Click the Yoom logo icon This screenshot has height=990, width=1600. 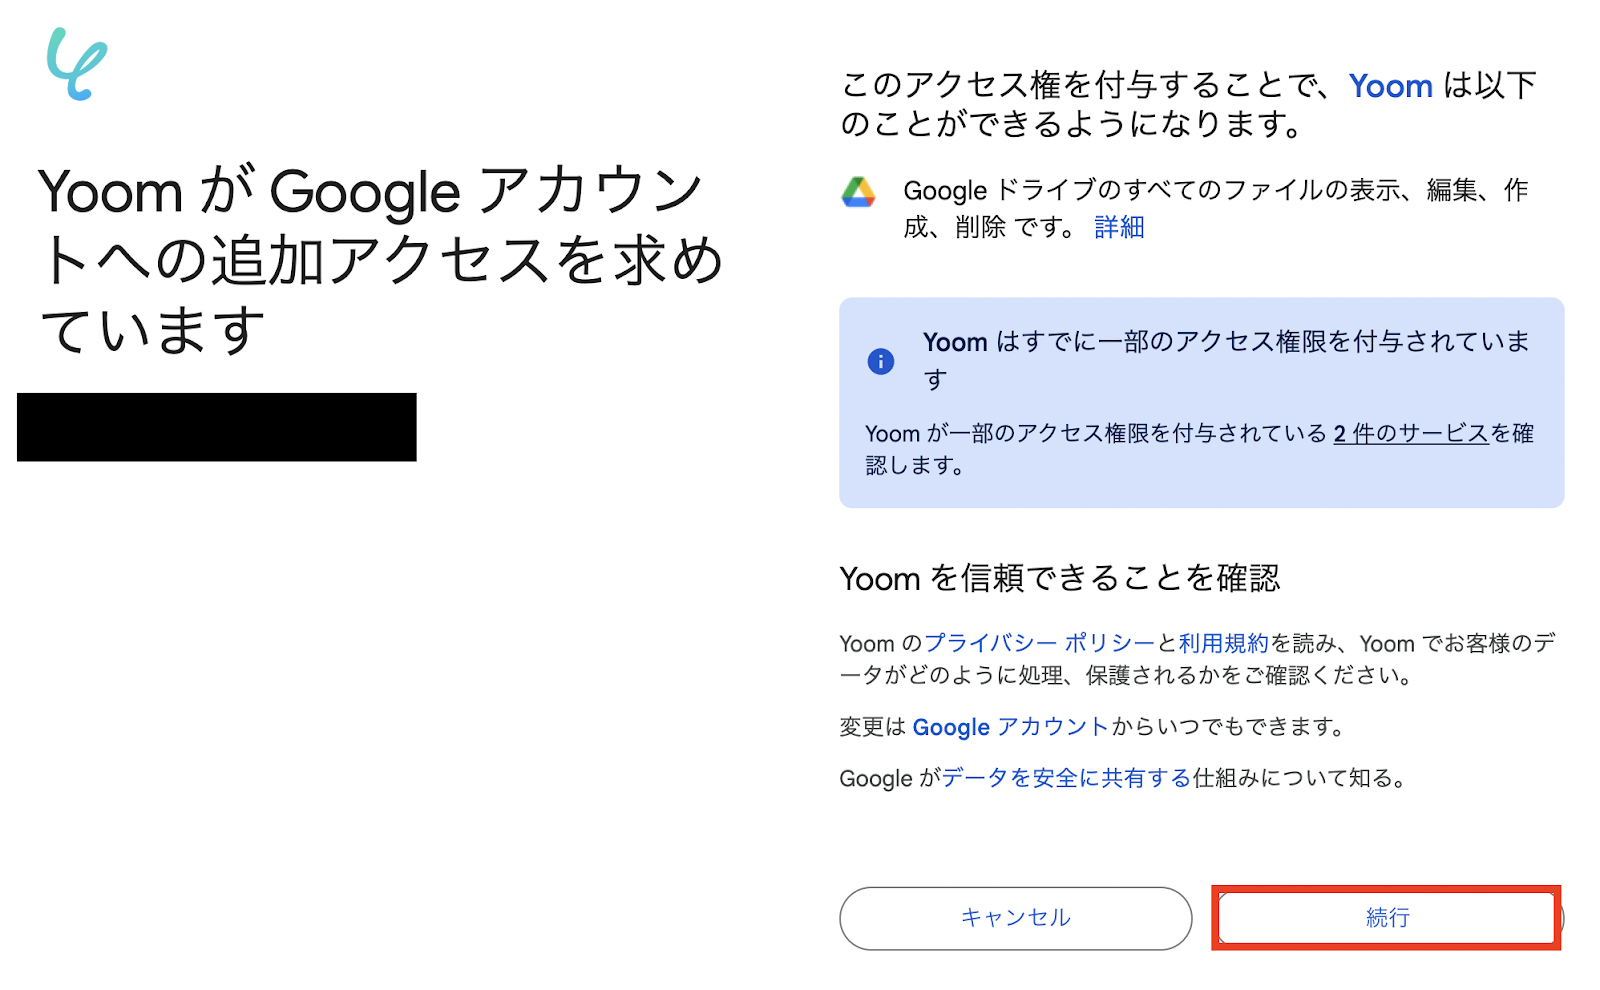point(77,64)
